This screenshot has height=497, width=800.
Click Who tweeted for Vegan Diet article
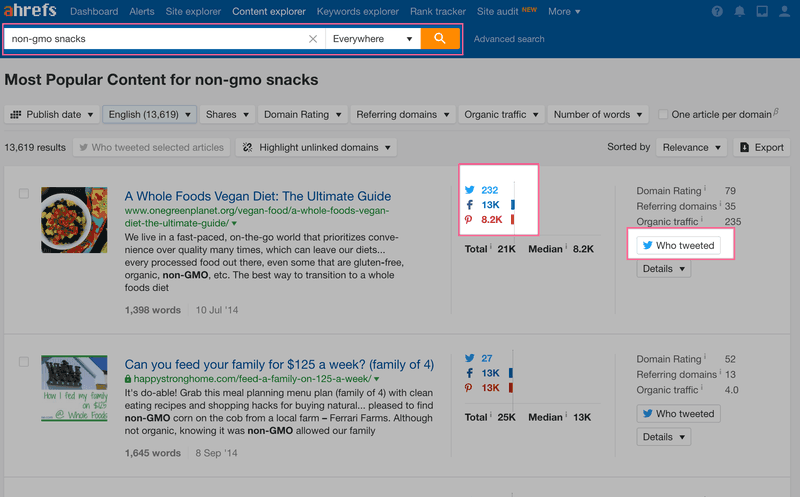tap(679, 245)
